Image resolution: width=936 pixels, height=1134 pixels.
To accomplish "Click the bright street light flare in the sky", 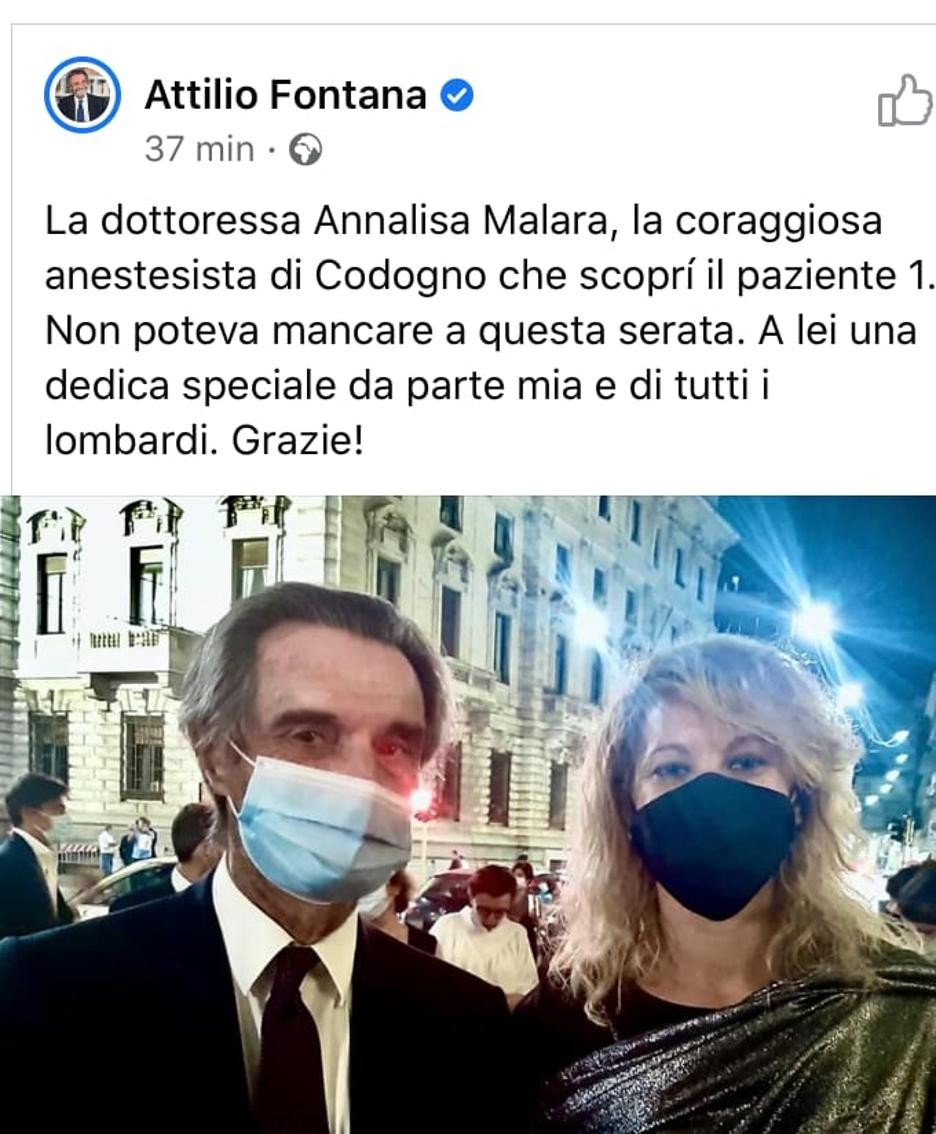I will tap(814, 622).
